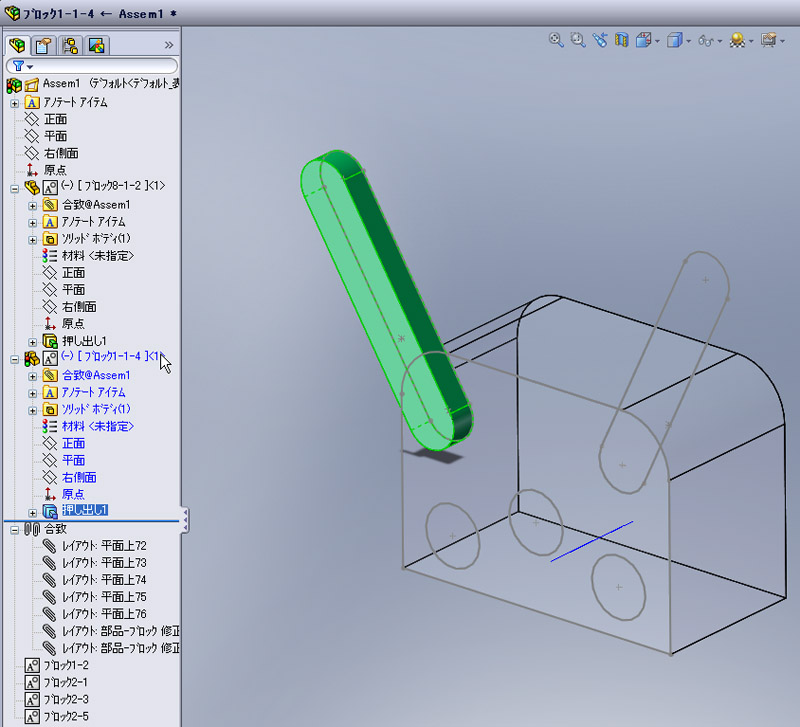The height and width of the screenshot is (727, 800).
Task: Click the Previous View icon
Action: (x=599, y=41)
